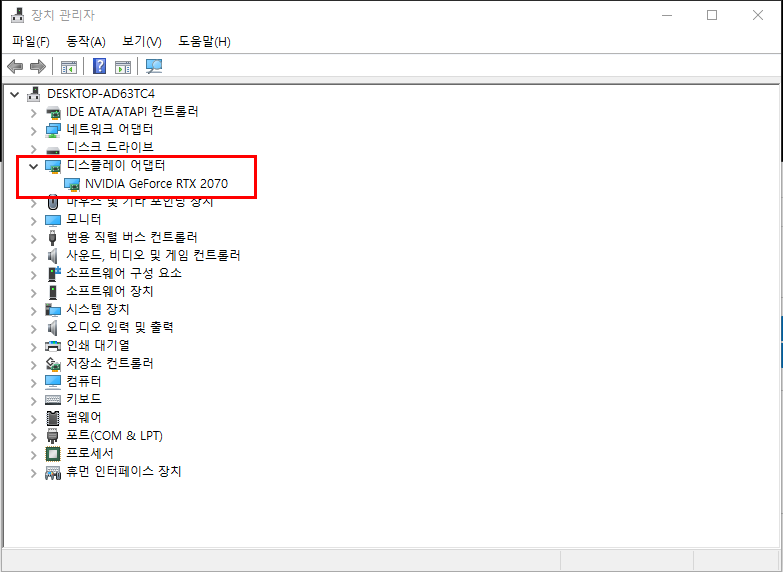
Task: Expand the 휴먼 인터페이스 장치 node
Action: [33, 473]
